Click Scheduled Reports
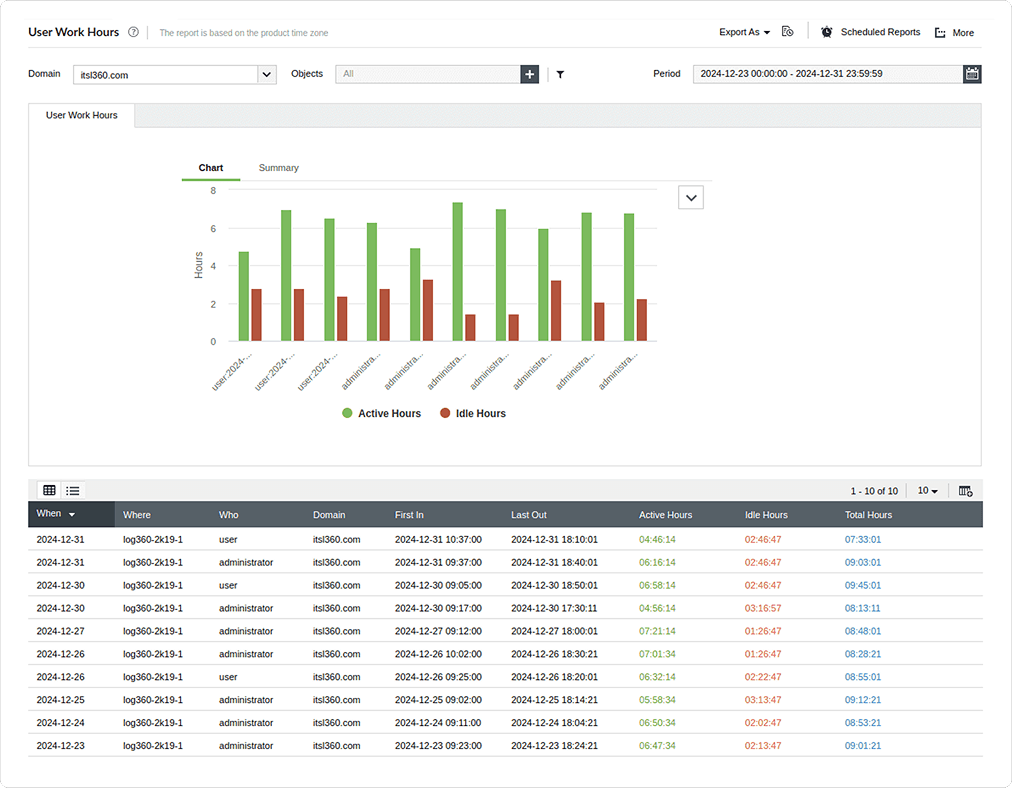 pyautogui.click(x=880, y=31)
